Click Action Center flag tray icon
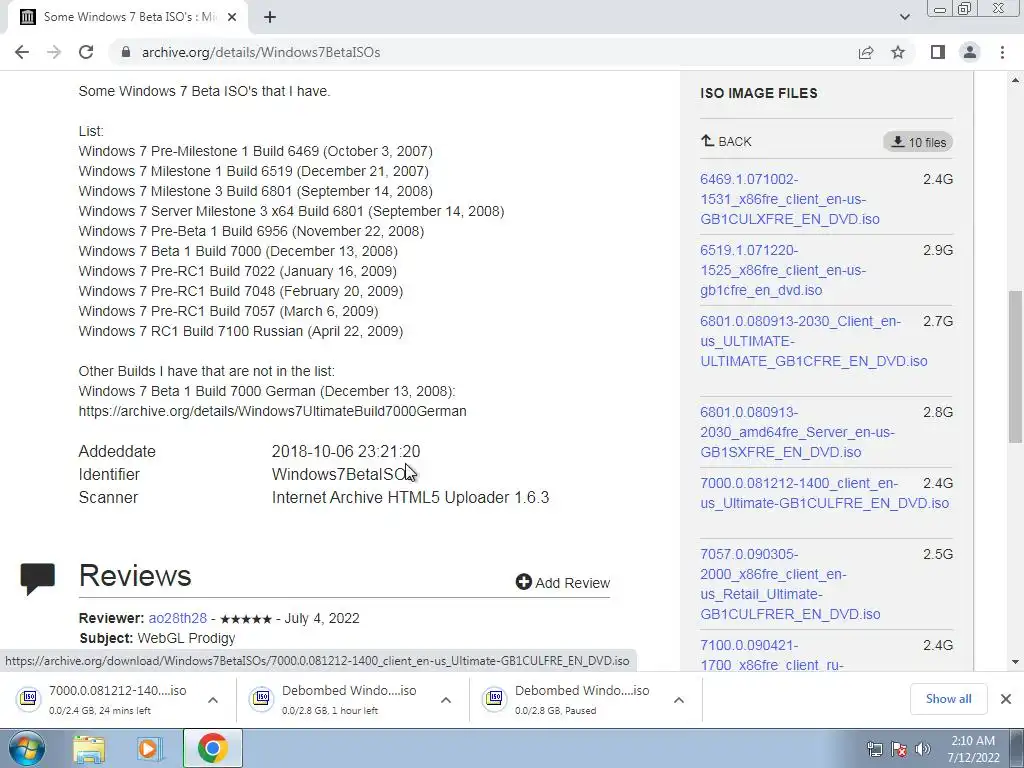1024x768 pixels. click(x=899, y=749)
